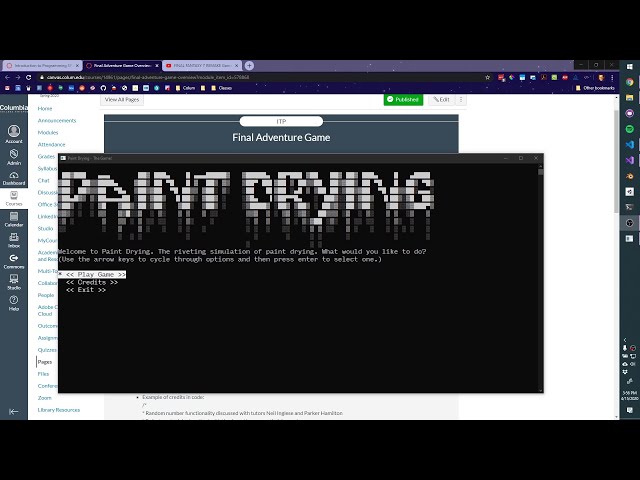Open the Colum bookmarks folder
640x480 pixels.
(x=185, y=88)
